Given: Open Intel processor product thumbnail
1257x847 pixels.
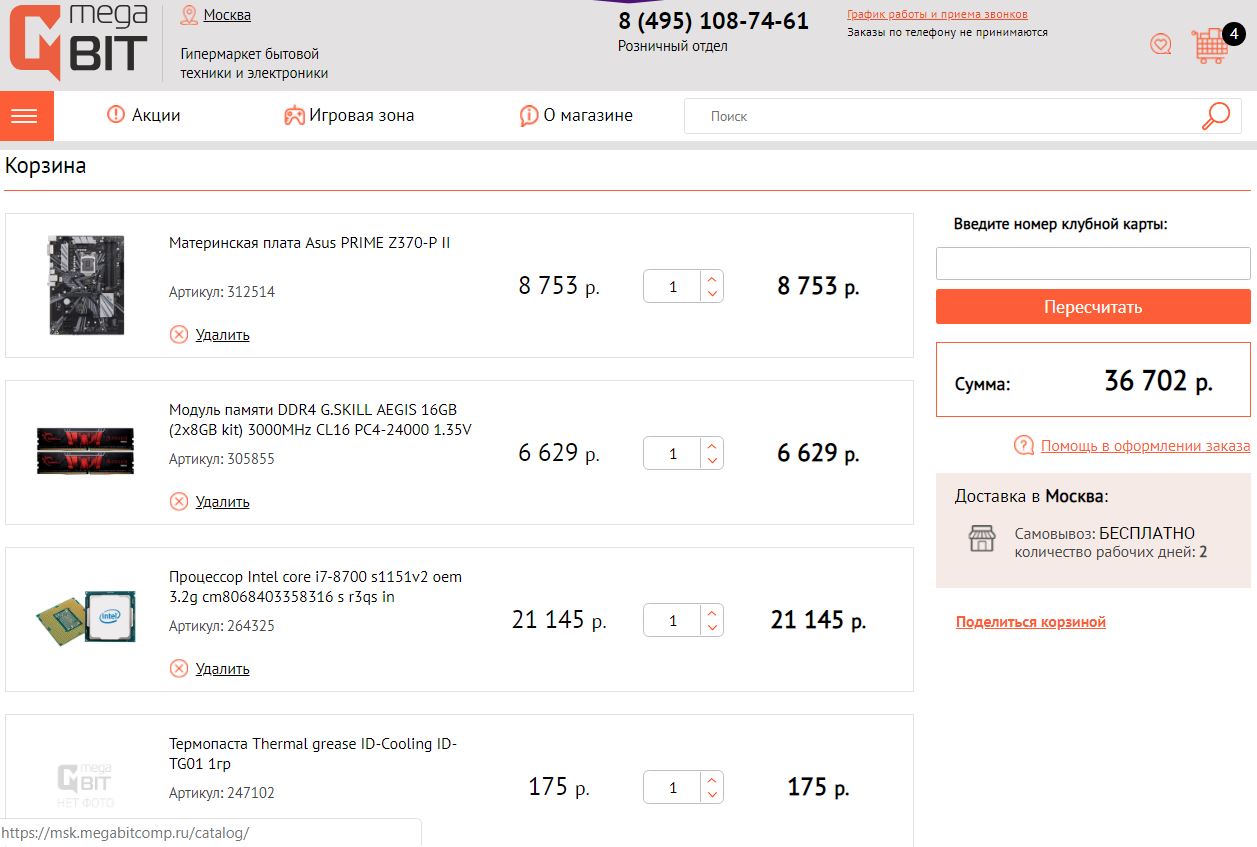Looking at the screenshot, I should (x=86, y=616).
